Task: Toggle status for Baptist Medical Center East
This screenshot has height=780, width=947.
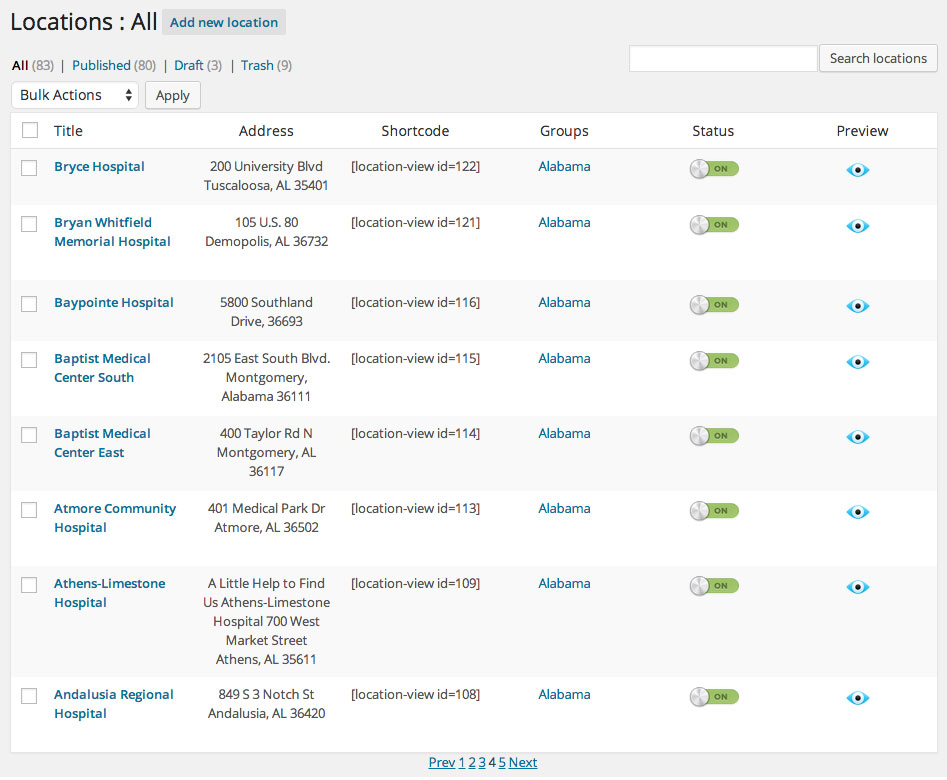Action: click(714, 436)
